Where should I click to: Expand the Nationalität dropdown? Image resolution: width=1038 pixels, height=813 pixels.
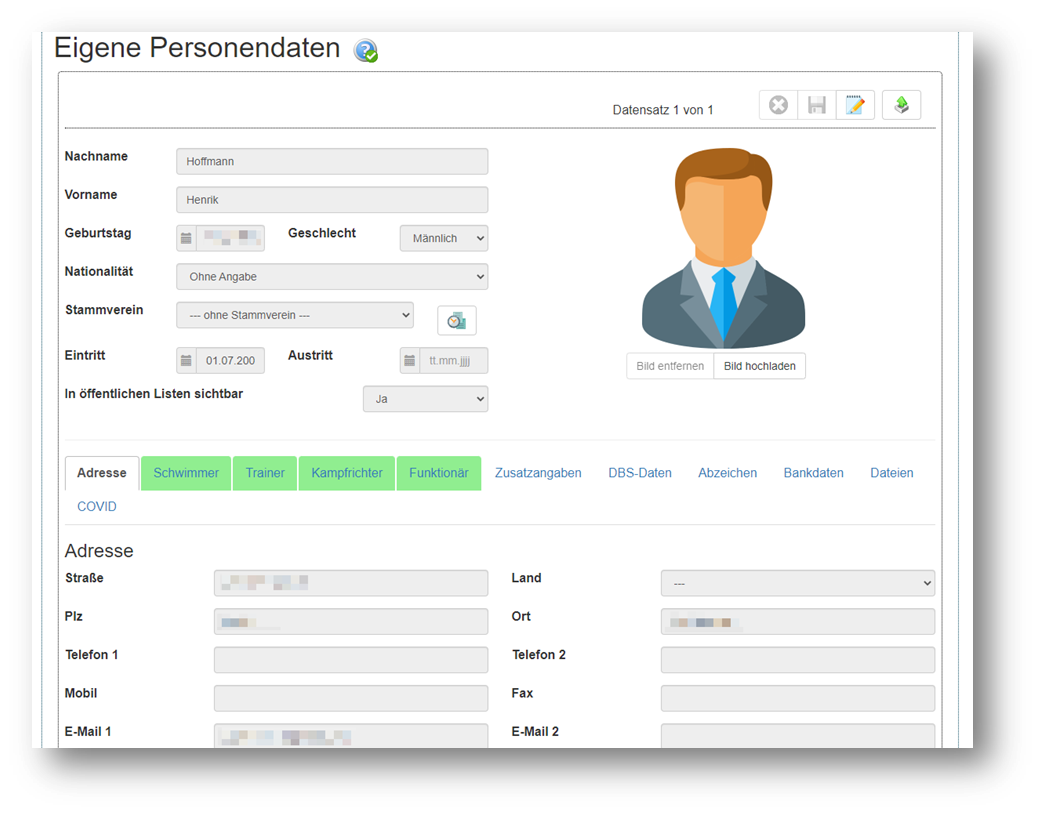point(332,276)
